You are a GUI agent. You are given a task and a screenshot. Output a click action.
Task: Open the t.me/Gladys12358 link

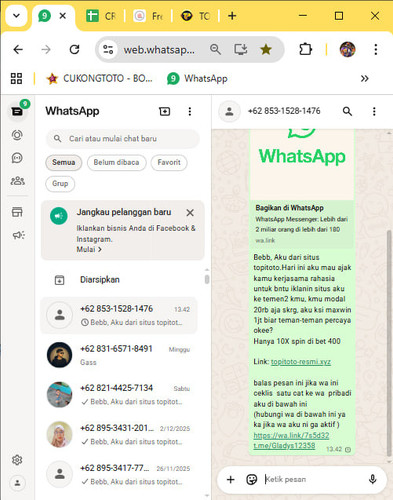[284, 446]
